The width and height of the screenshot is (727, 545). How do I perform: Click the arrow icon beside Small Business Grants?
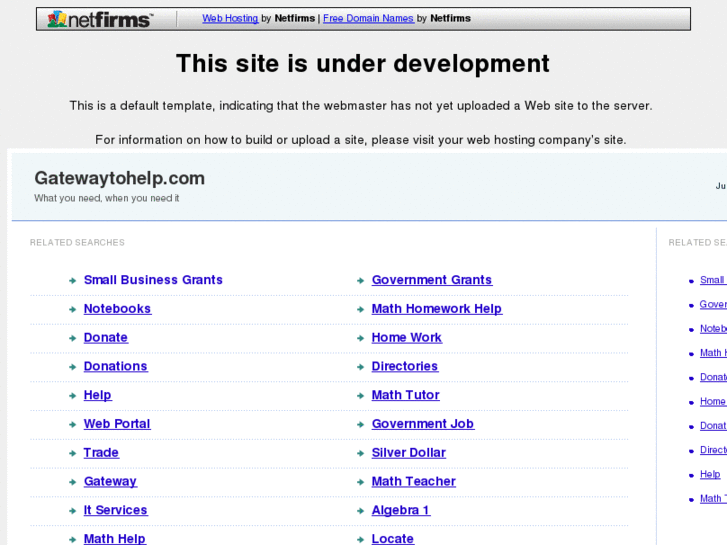(x=72, y=281)
